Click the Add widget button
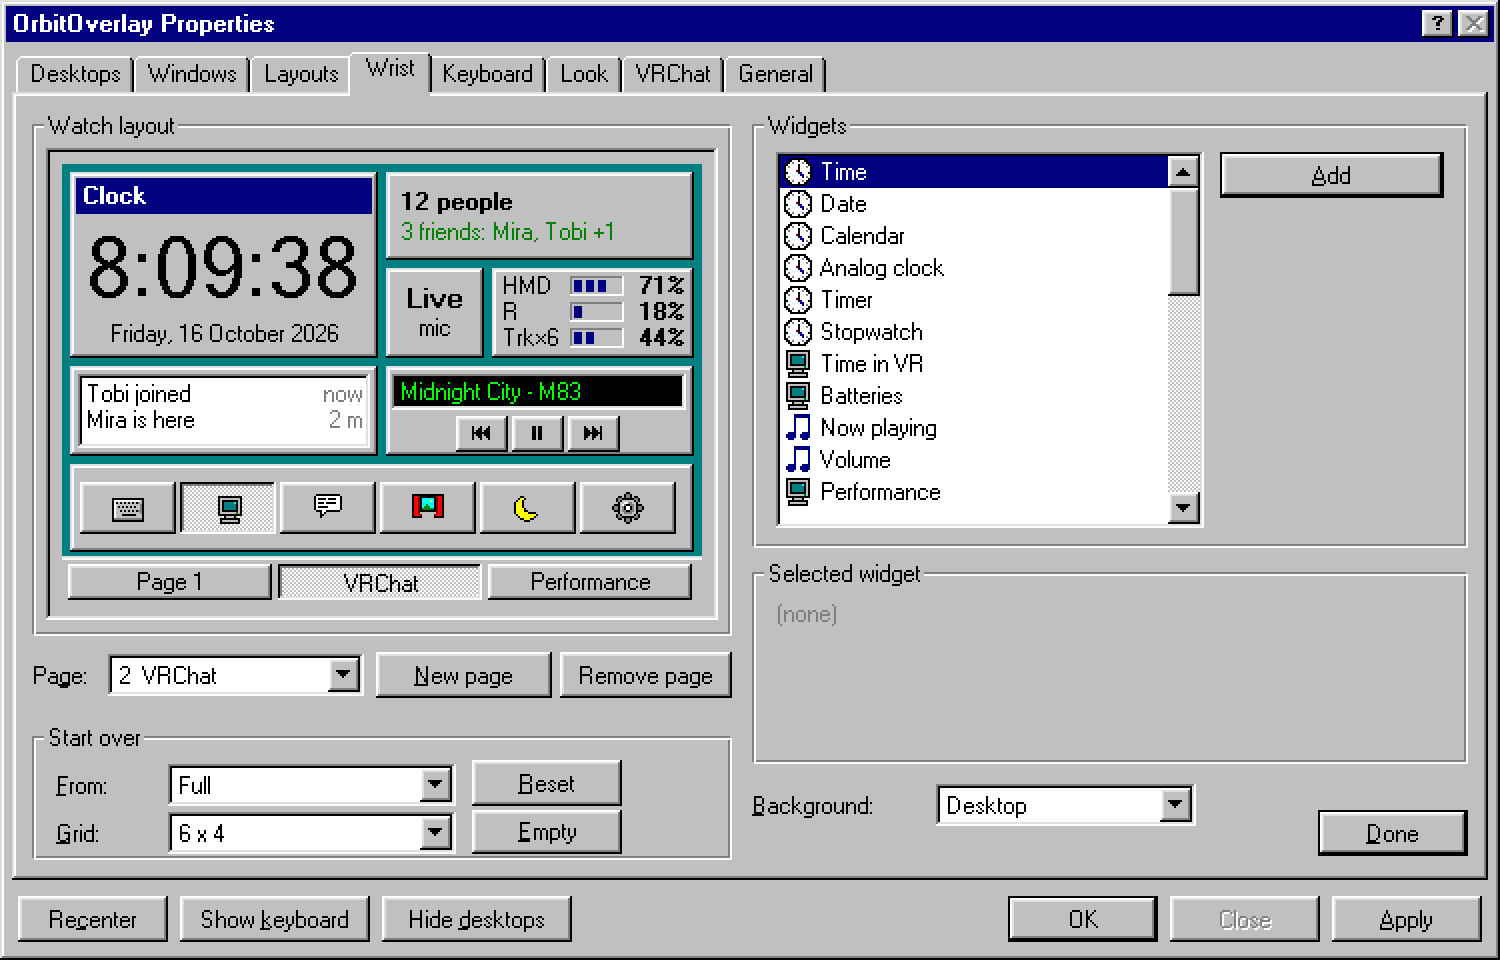Viewport: 1500px width, 960px height. pos(1331,175)
